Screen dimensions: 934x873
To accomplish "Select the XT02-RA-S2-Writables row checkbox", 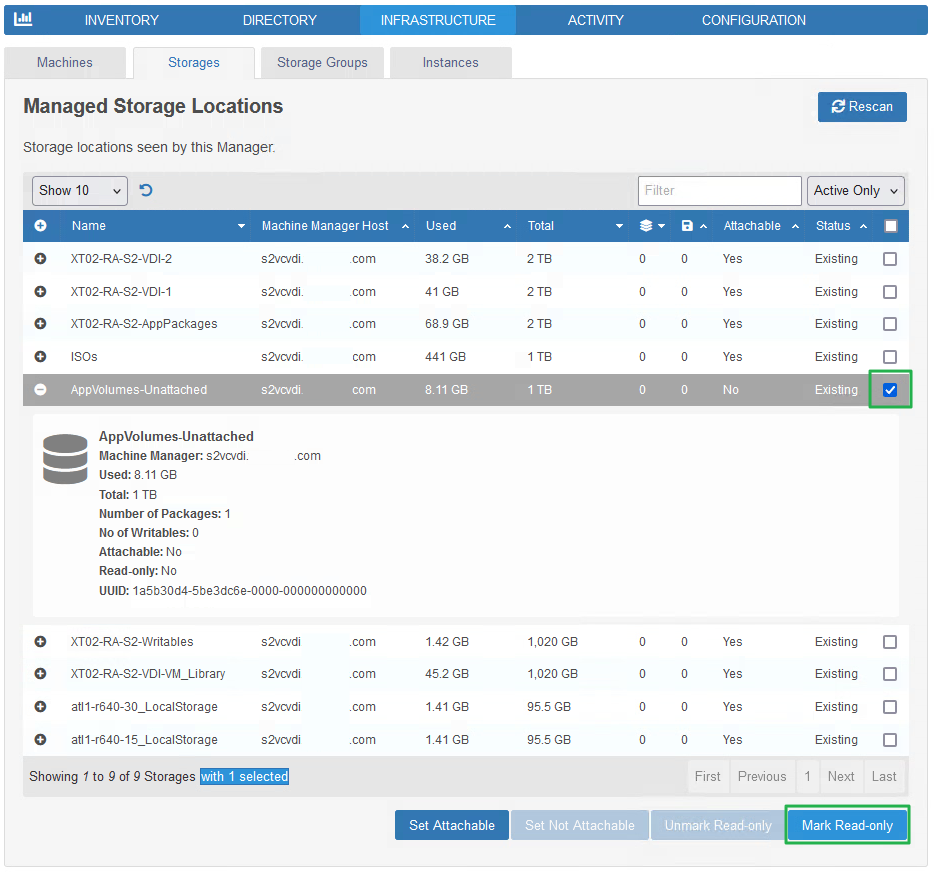I will click(x=890, y=641).
